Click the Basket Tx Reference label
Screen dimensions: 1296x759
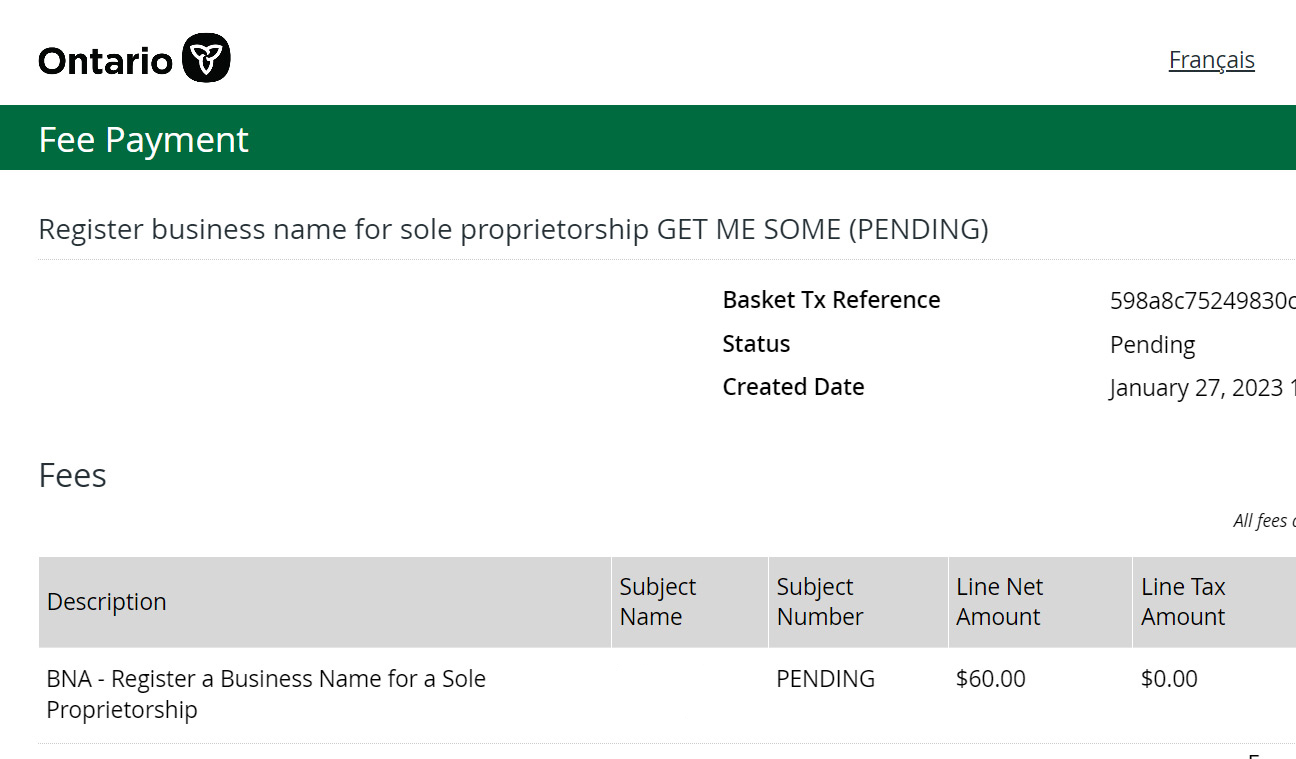[x=831, y=300]
